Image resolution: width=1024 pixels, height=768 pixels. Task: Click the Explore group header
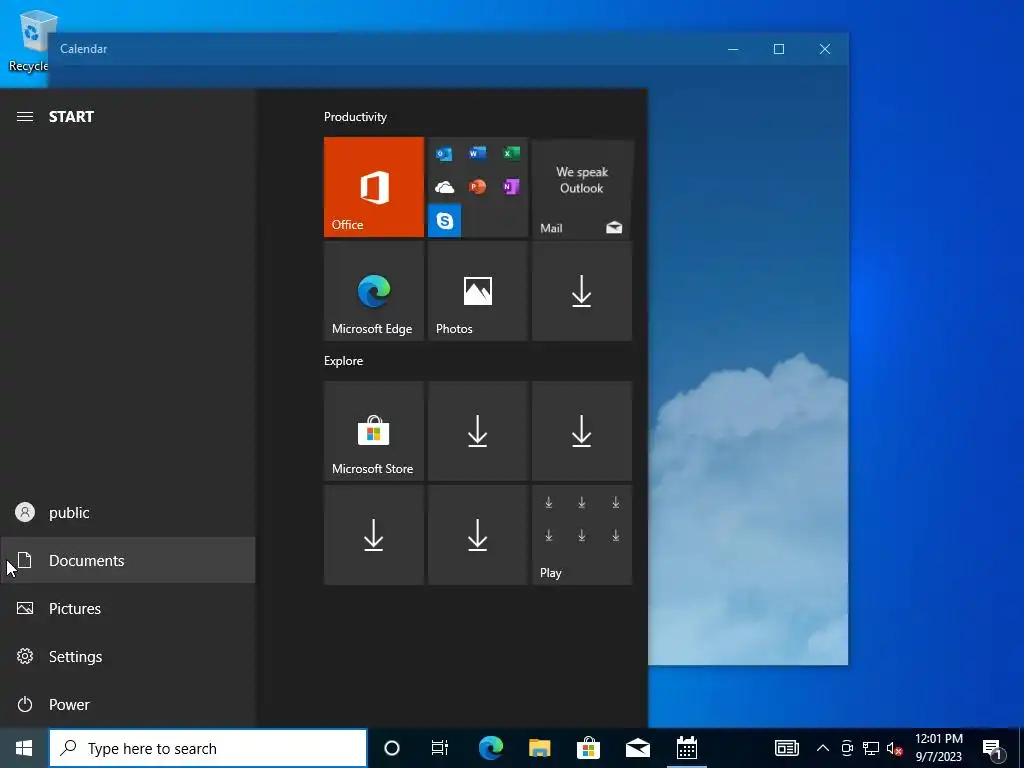[x=344, y=361]
